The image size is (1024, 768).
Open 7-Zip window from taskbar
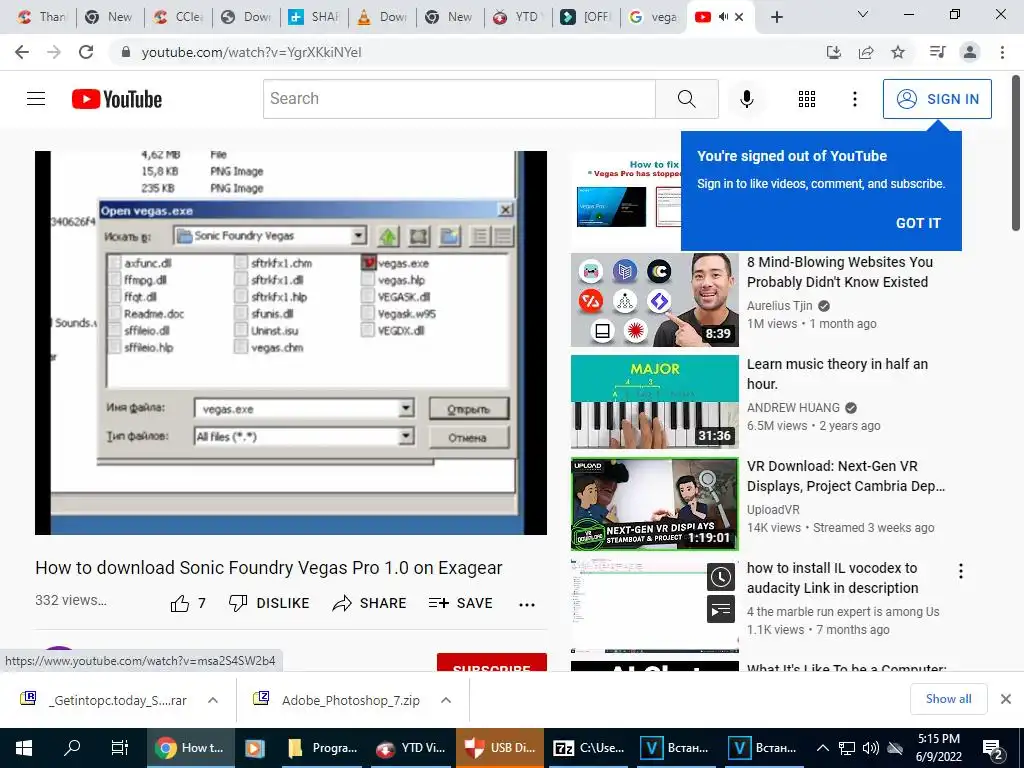point(588,748)
